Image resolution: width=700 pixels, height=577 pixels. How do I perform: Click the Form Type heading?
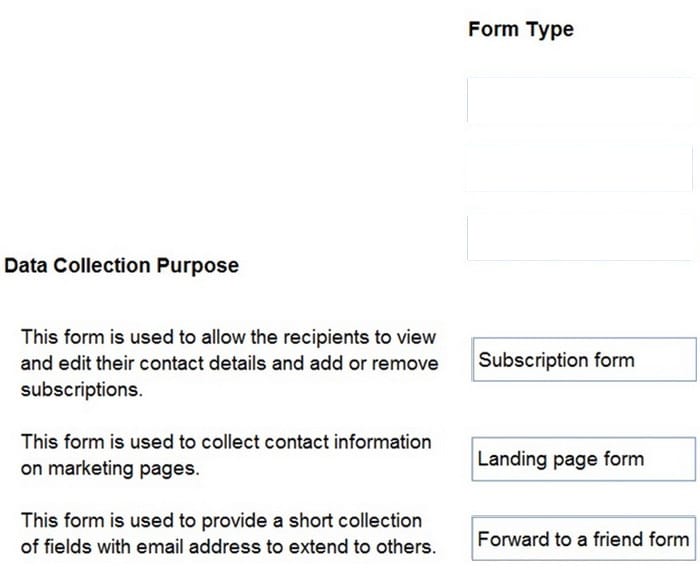(521, 30)
